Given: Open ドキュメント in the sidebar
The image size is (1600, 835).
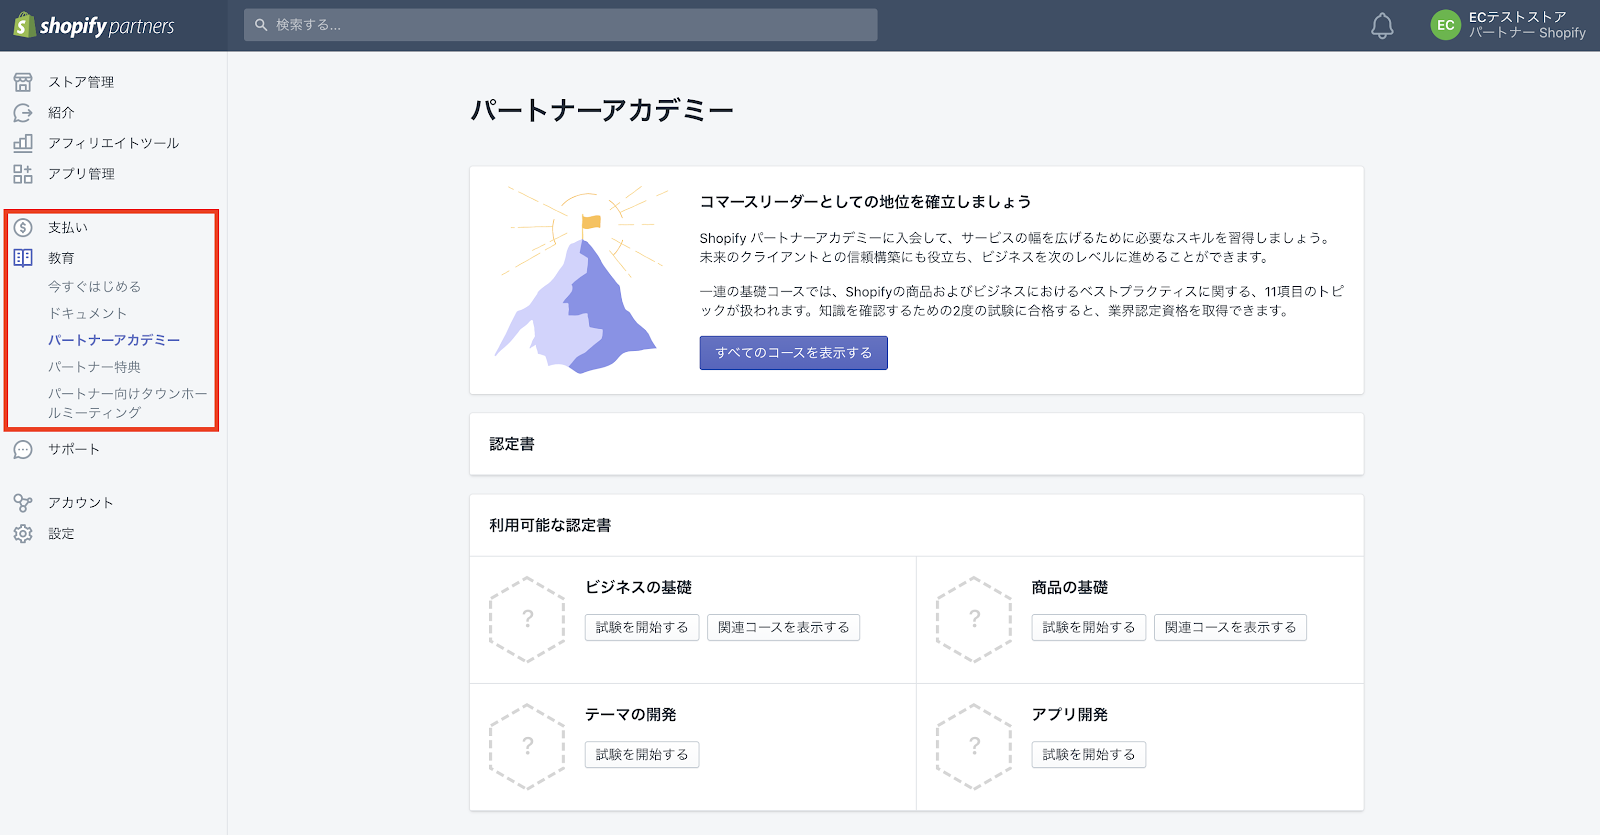Looking at the screenshot, I should point(88,313).
